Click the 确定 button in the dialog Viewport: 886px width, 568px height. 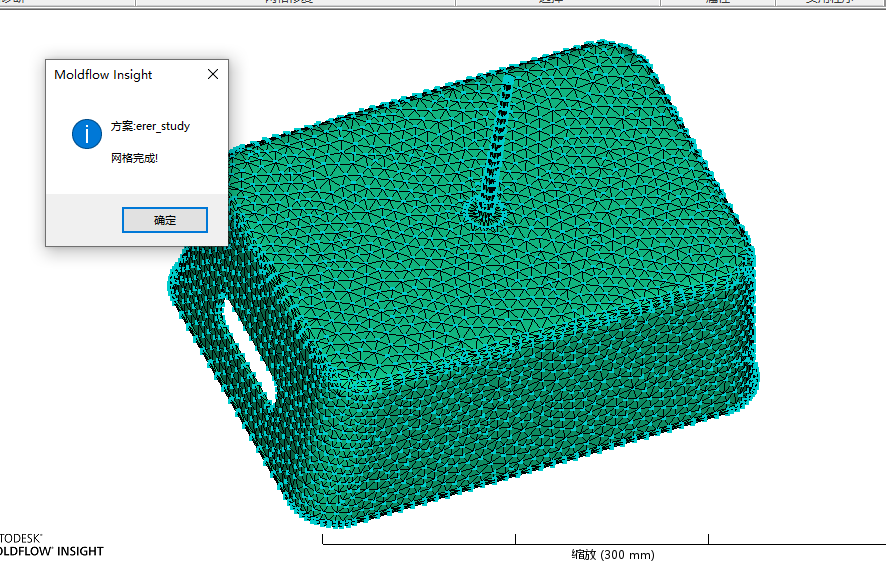165,220
